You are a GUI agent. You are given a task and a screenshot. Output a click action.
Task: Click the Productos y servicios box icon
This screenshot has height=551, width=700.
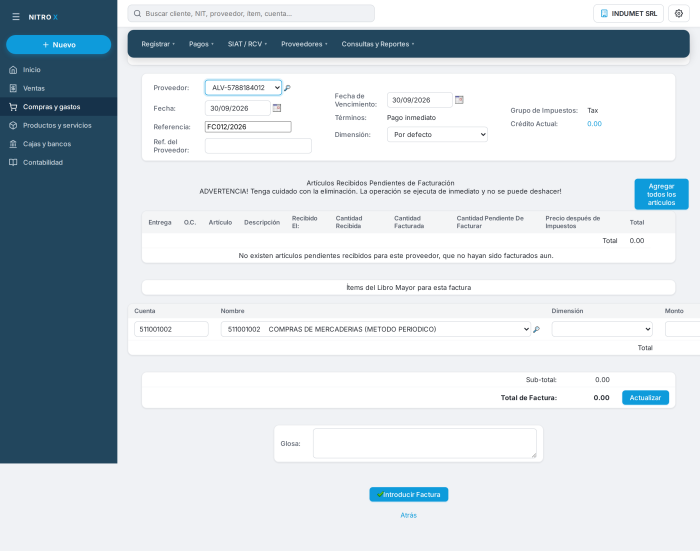point(13,125)
